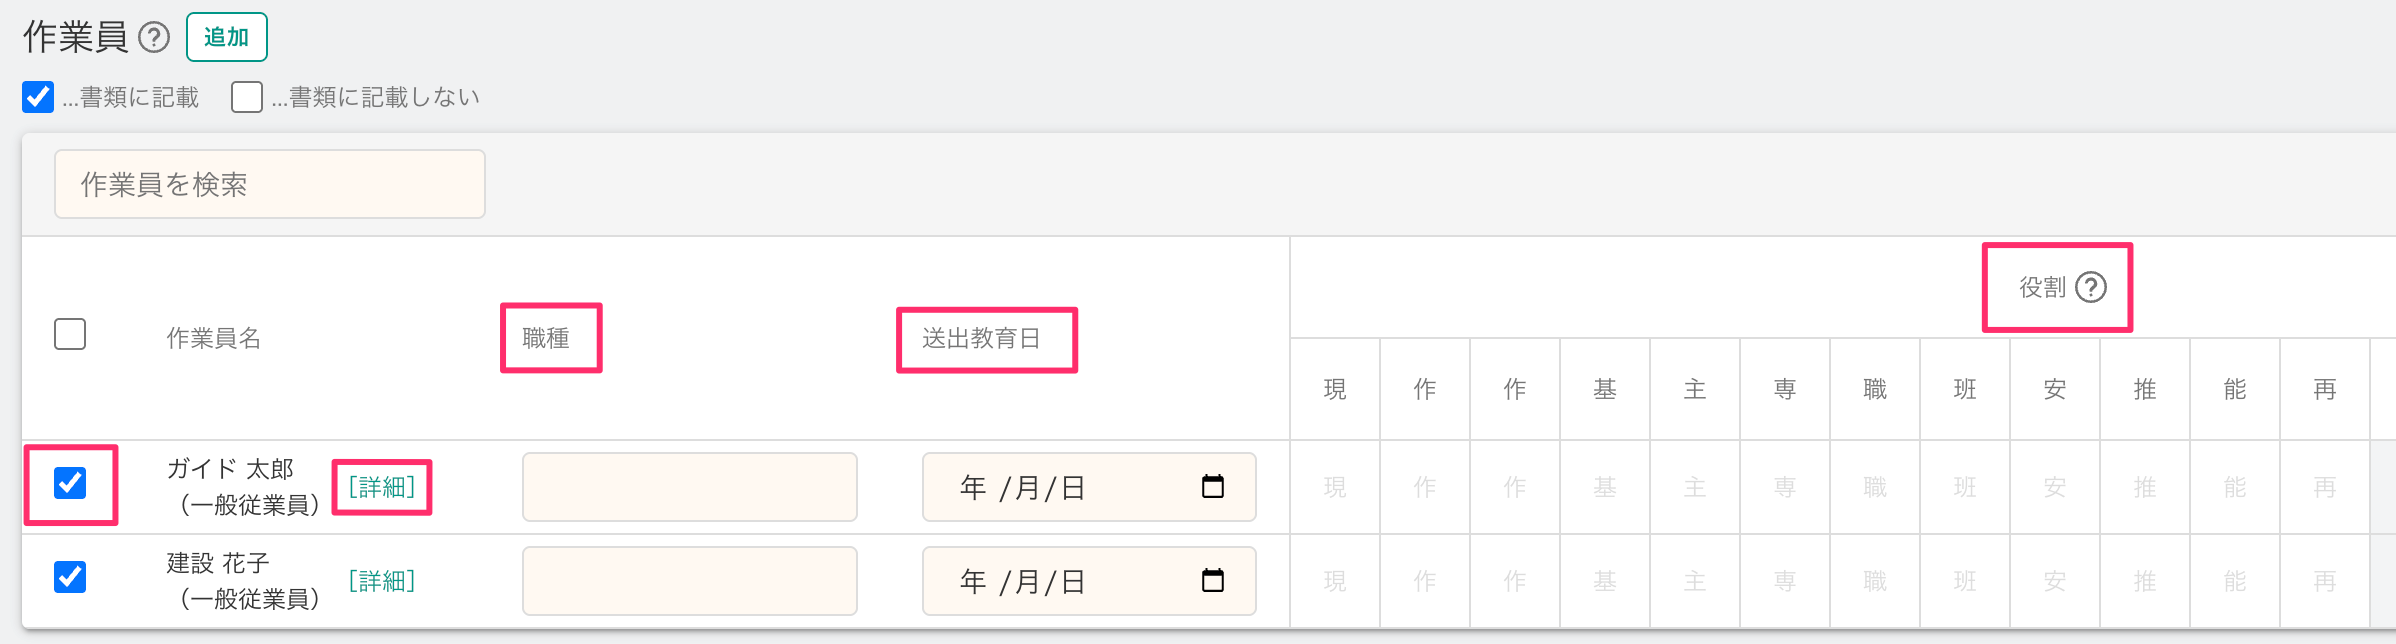Open the [詳細] link for 建設 花子
Screen dimensions: 2396x644
tap(381, 581)
